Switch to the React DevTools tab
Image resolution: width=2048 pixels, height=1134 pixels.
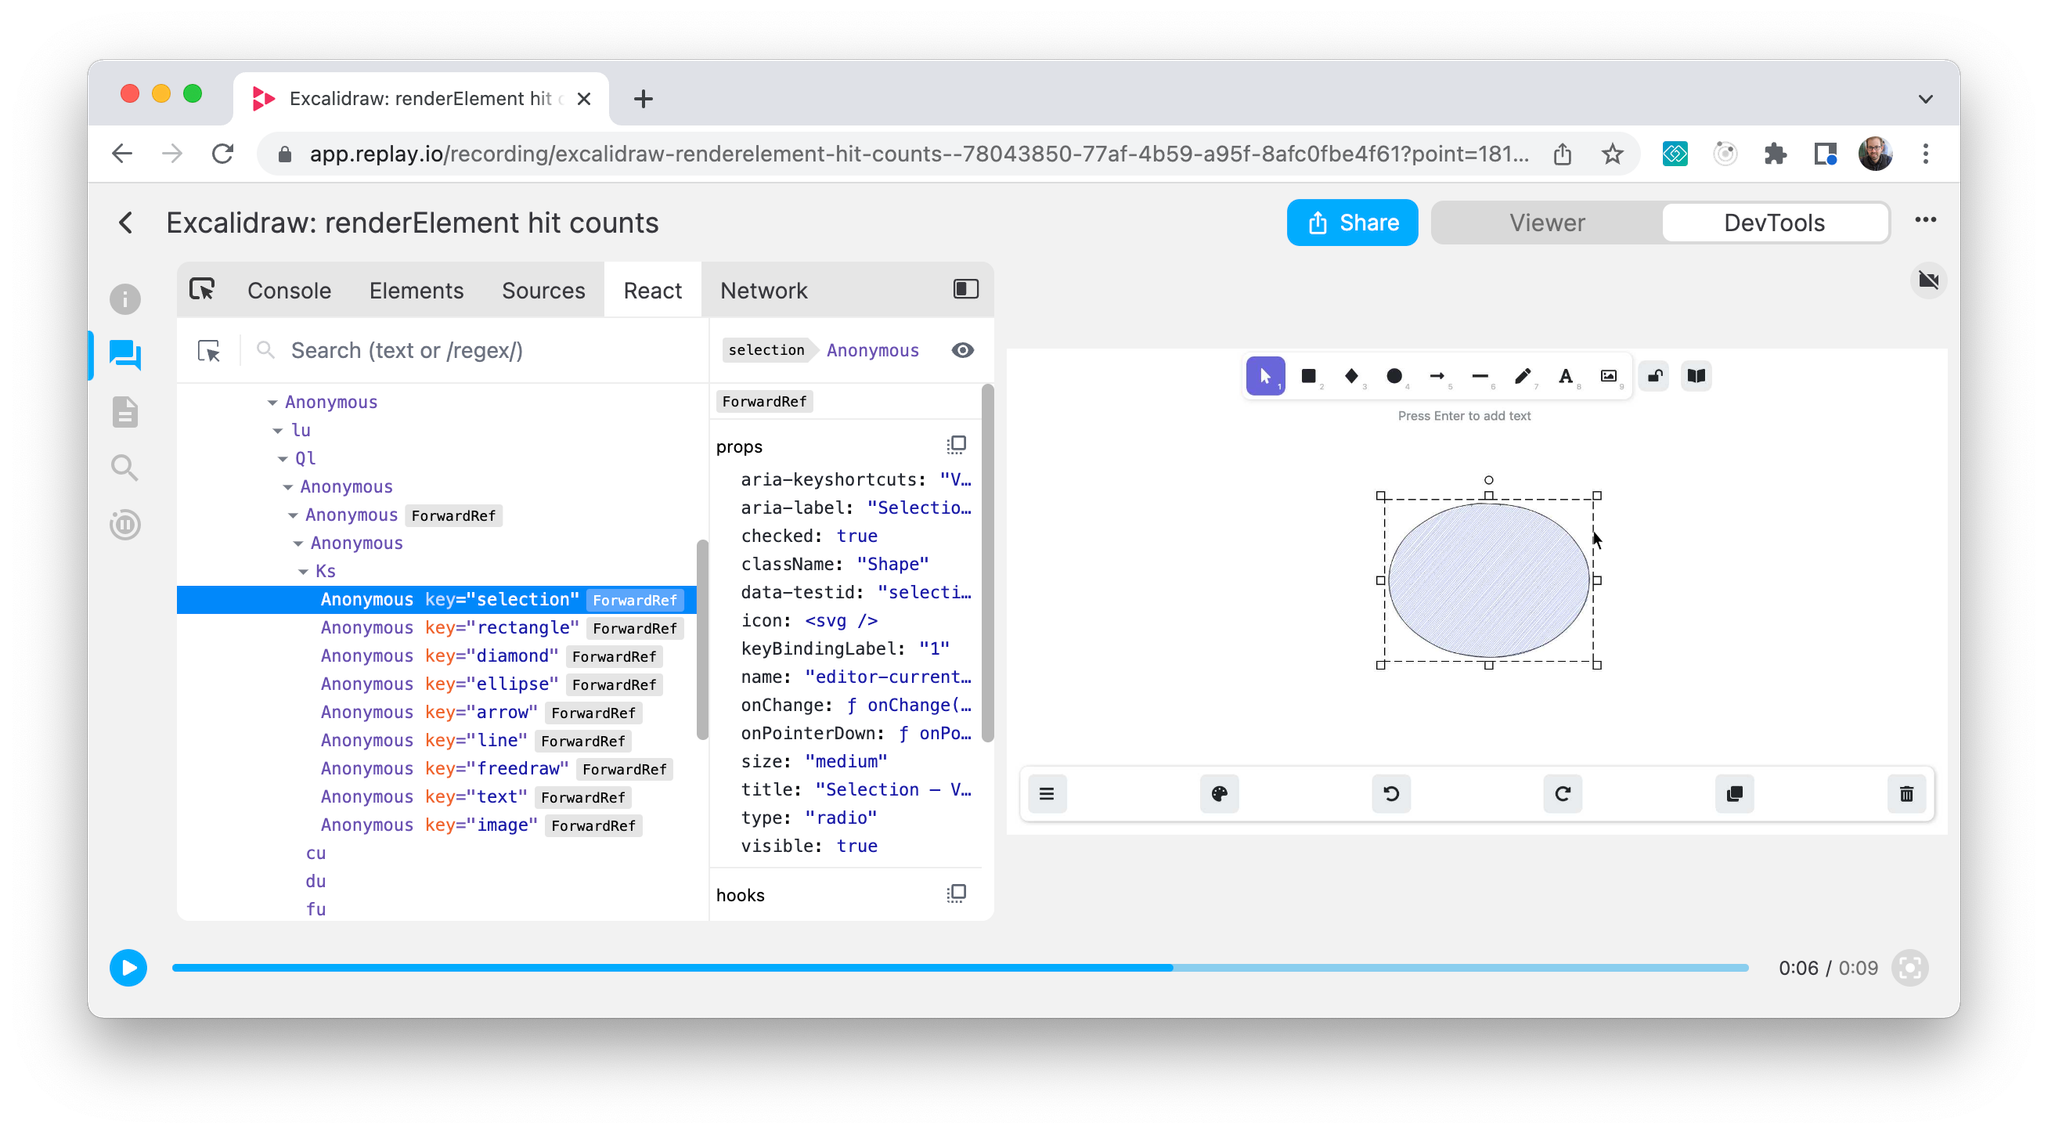(652, 290)
